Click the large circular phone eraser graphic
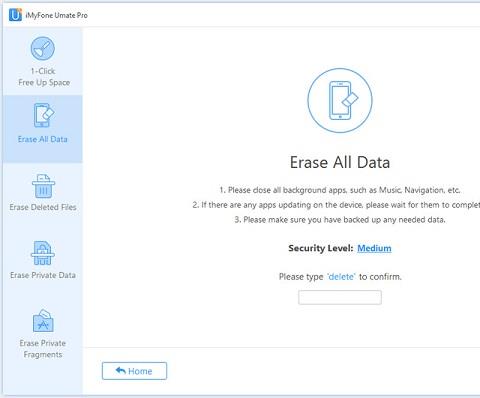The height and width of the screenshot is (398, 480). [x=340, y=100]
